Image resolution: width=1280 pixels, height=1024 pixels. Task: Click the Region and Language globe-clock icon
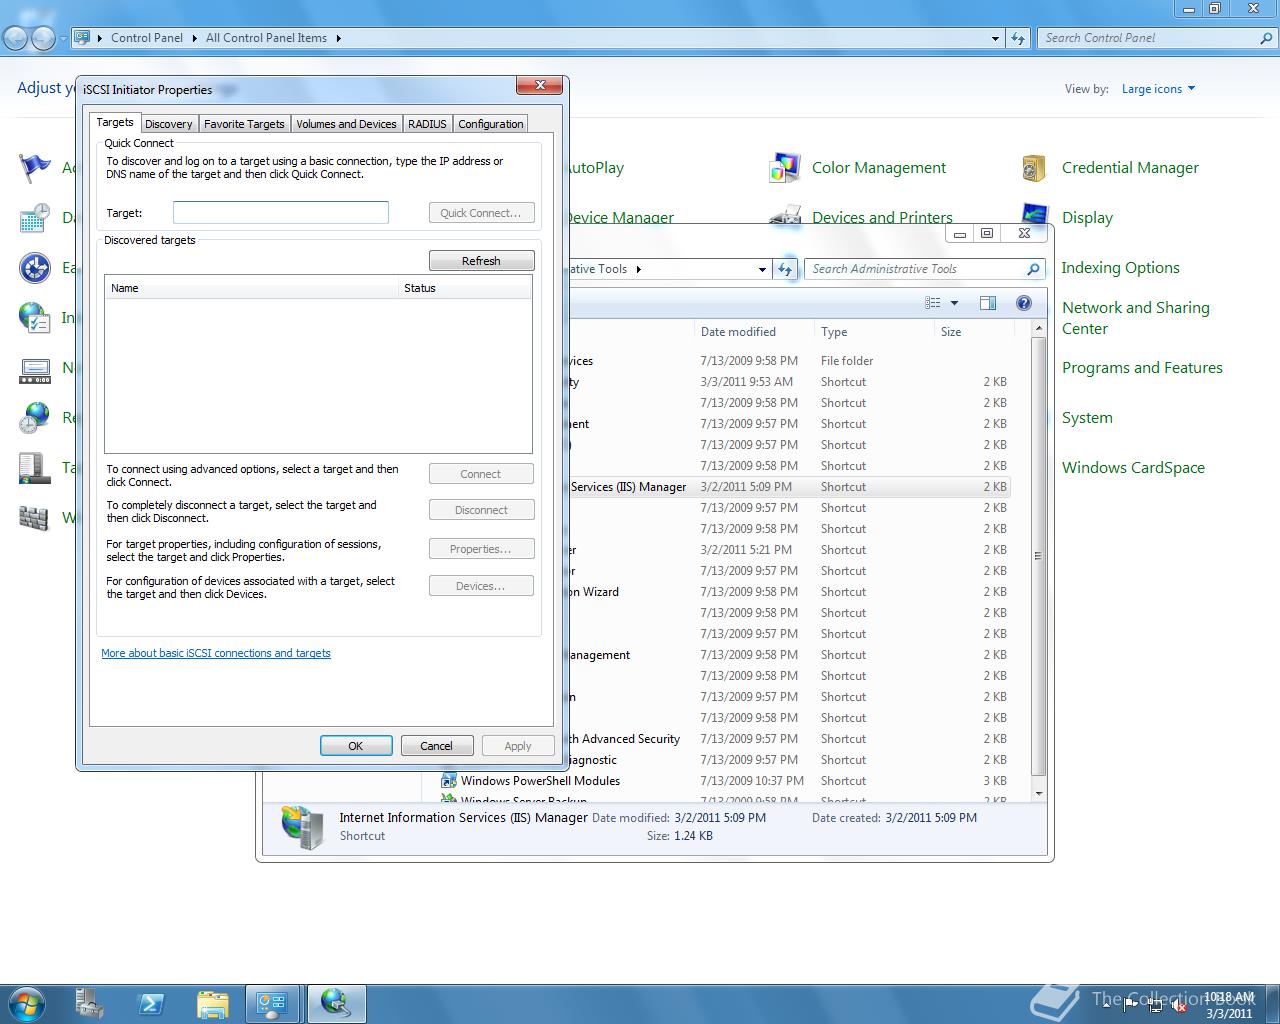35,417
